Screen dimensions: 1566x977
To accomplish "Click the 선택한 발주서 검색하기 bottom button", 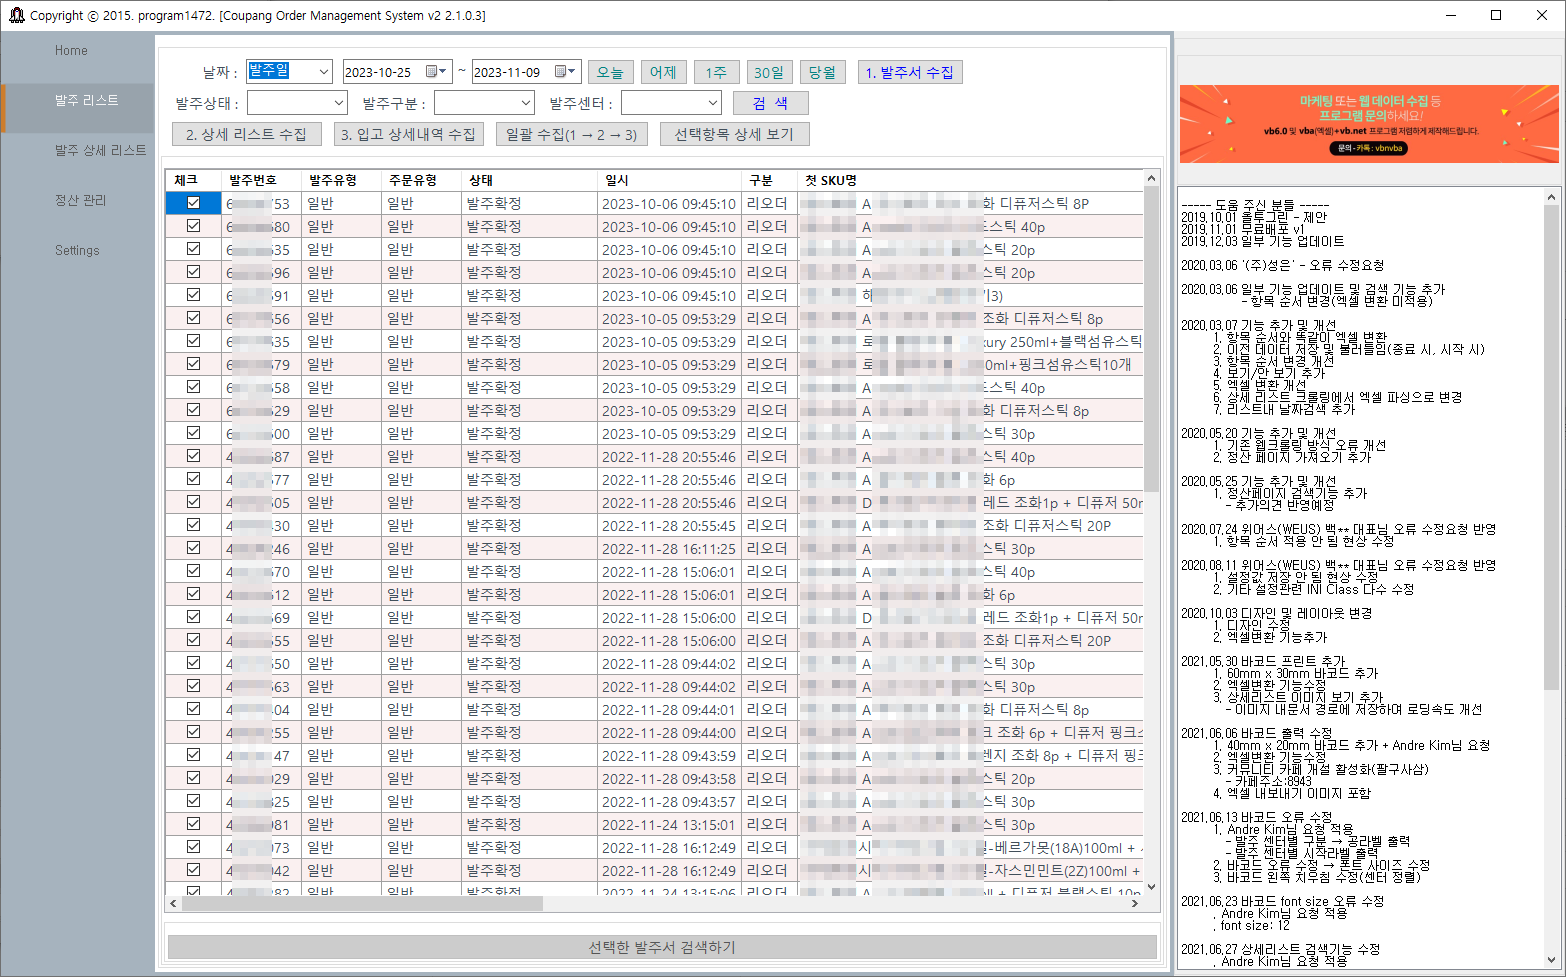I will tap(662, 946).
